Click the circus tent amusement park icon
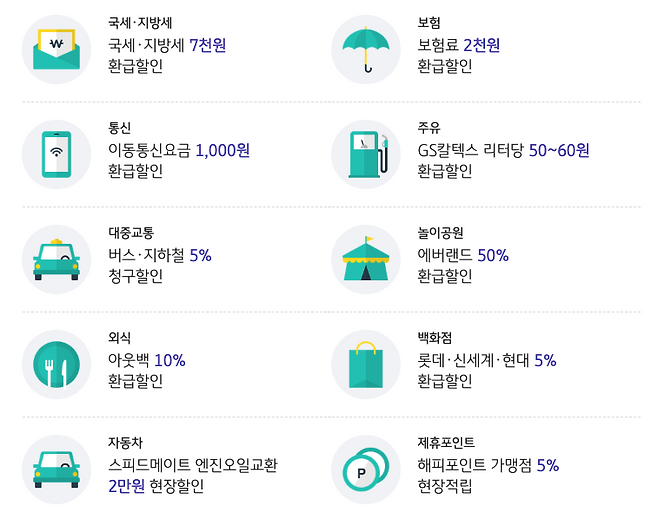658x519 pixels. [x=366, y=259]
